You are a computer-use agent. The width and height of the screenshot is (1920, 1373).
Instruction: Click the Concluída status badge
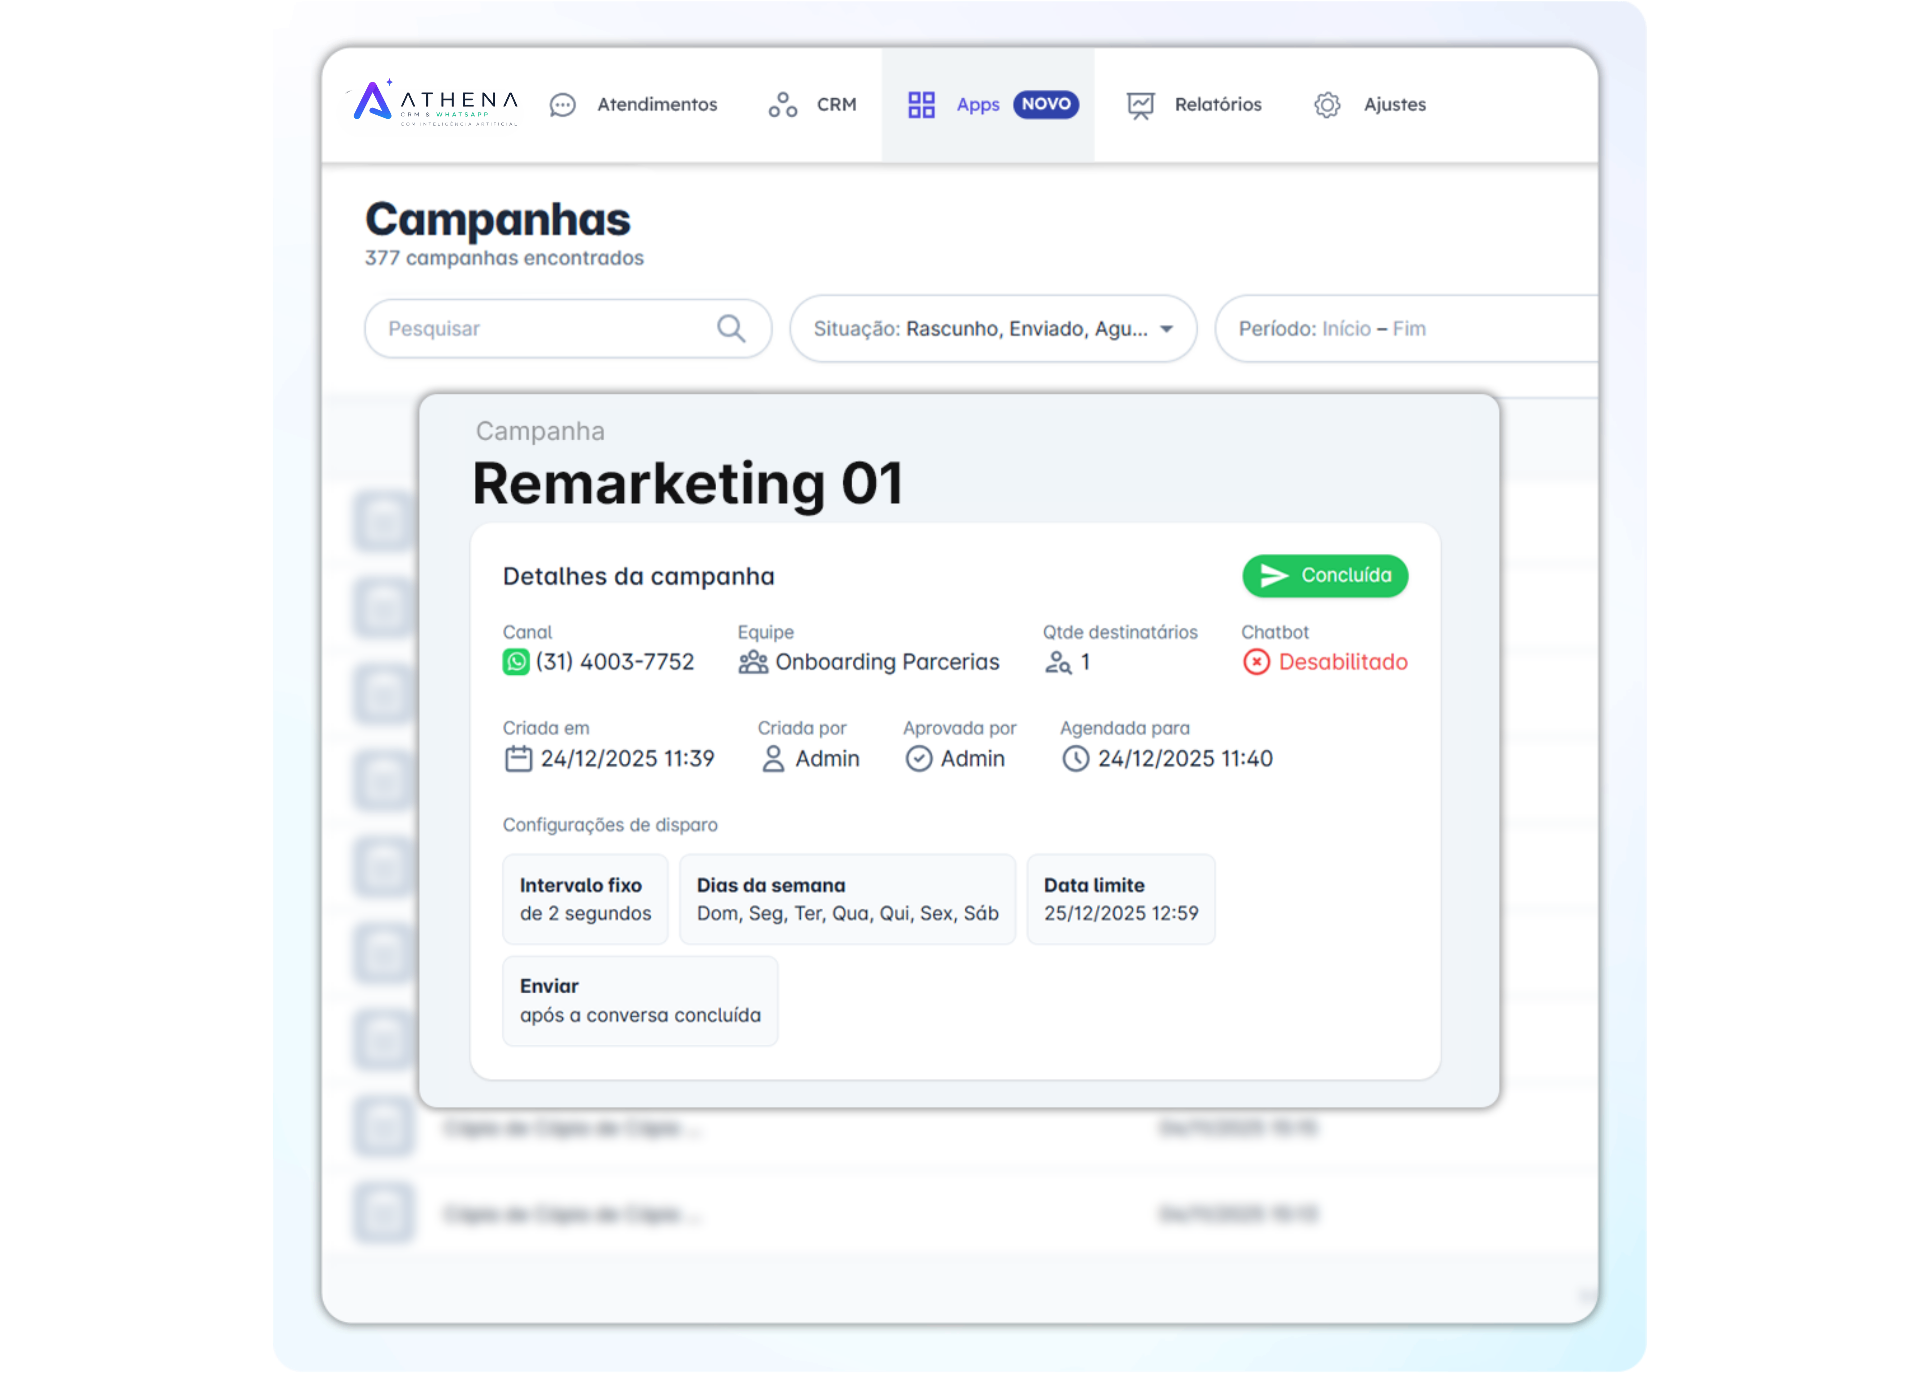[1325, 575]
